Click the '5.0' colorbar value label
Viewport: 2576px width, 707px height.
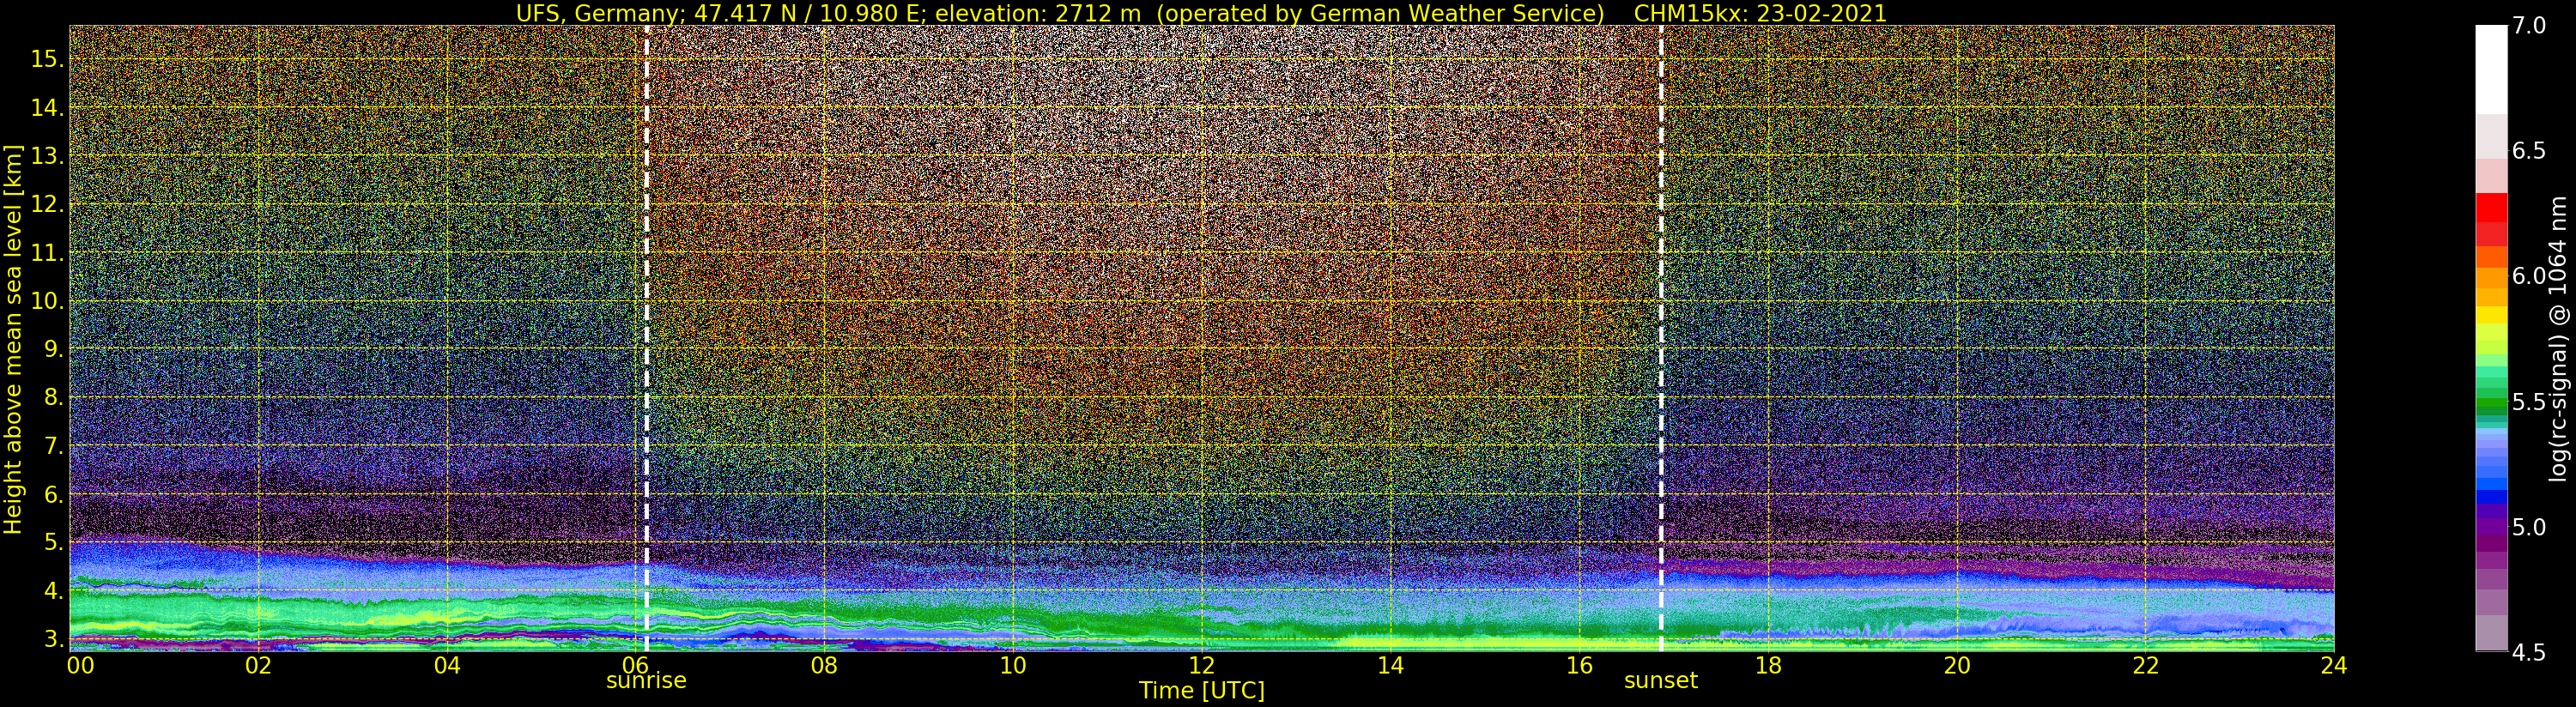coord(2529,527)
